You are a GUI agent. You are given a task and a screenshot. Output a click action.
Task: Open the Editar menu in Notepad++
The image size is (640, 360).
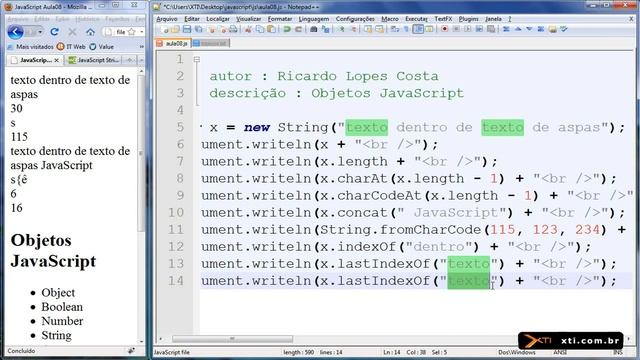192,19
